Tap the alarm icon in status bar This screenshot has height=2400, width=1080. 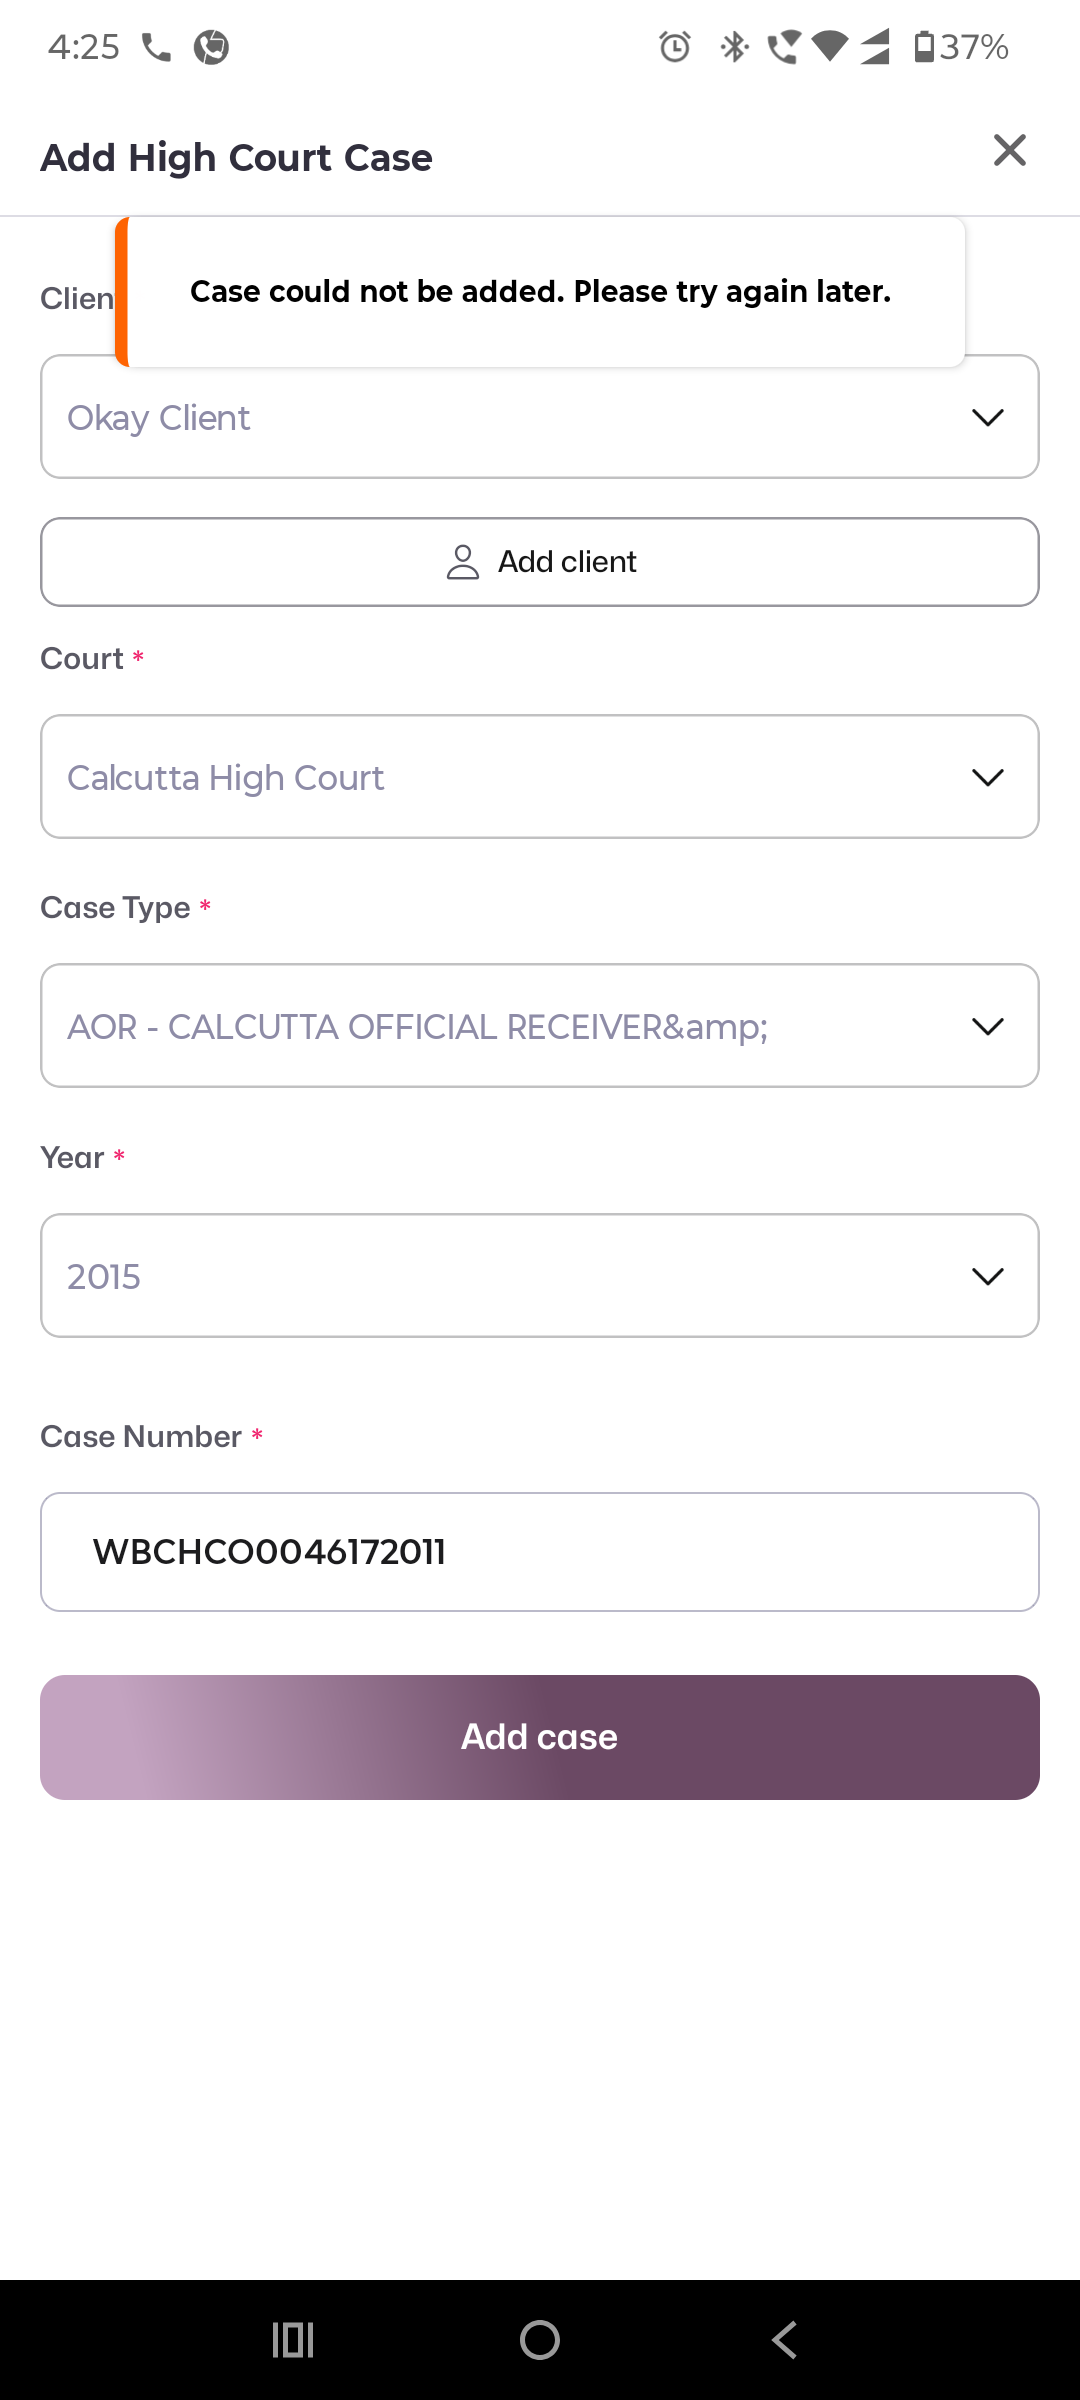[x=675, y=47]
